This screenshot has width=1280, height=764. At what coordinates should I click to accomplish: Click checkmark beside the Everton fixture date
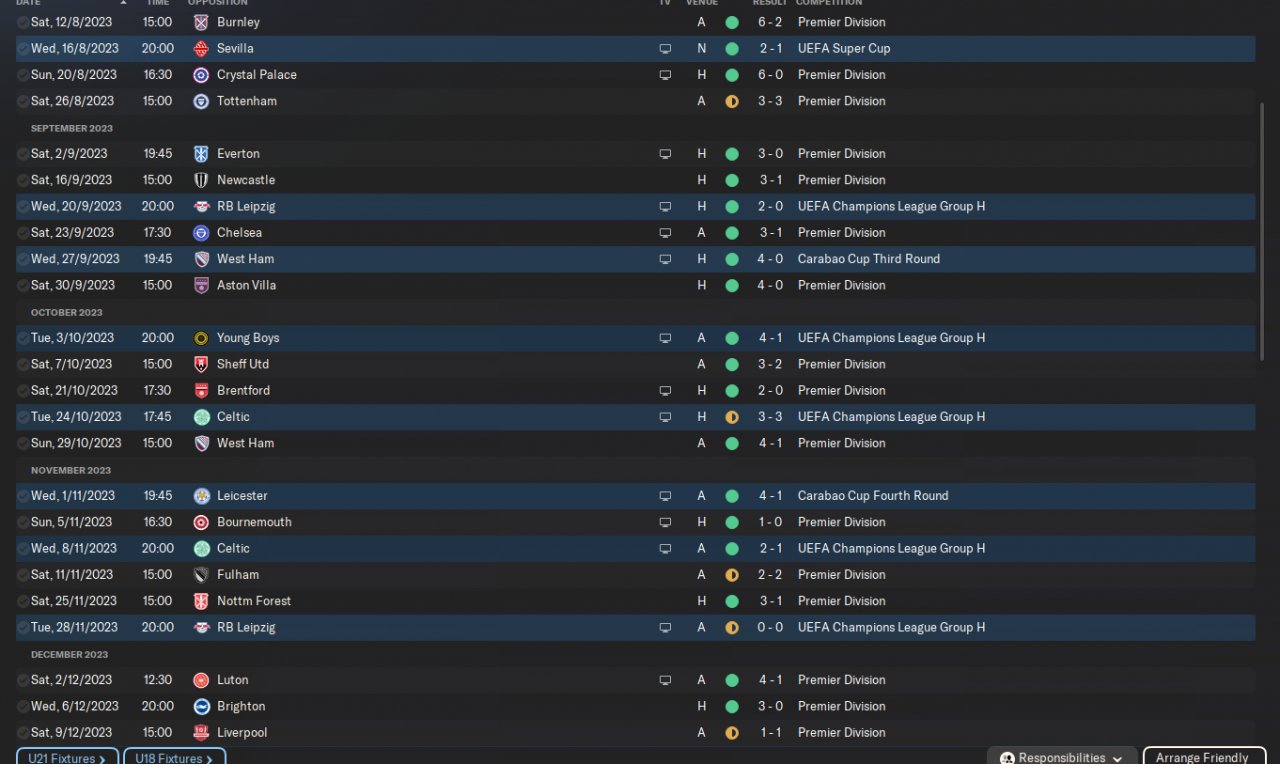[x=23, y=154]
